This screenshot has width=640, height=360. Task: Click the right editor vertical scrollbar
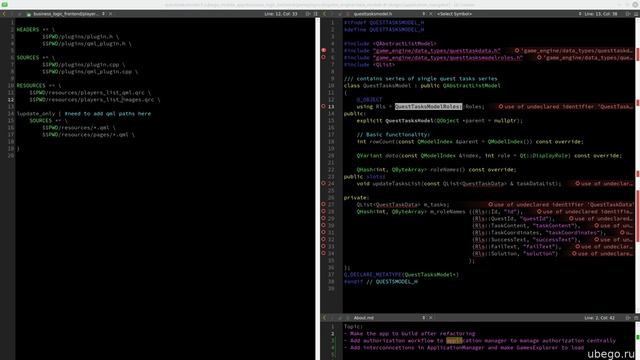638,165
